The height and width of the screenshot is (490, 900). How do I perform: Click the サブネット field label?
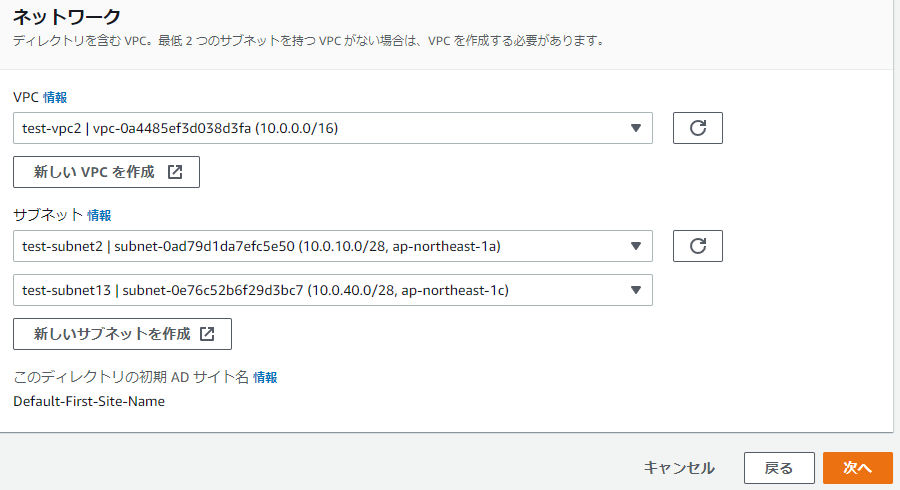[47, 215]
